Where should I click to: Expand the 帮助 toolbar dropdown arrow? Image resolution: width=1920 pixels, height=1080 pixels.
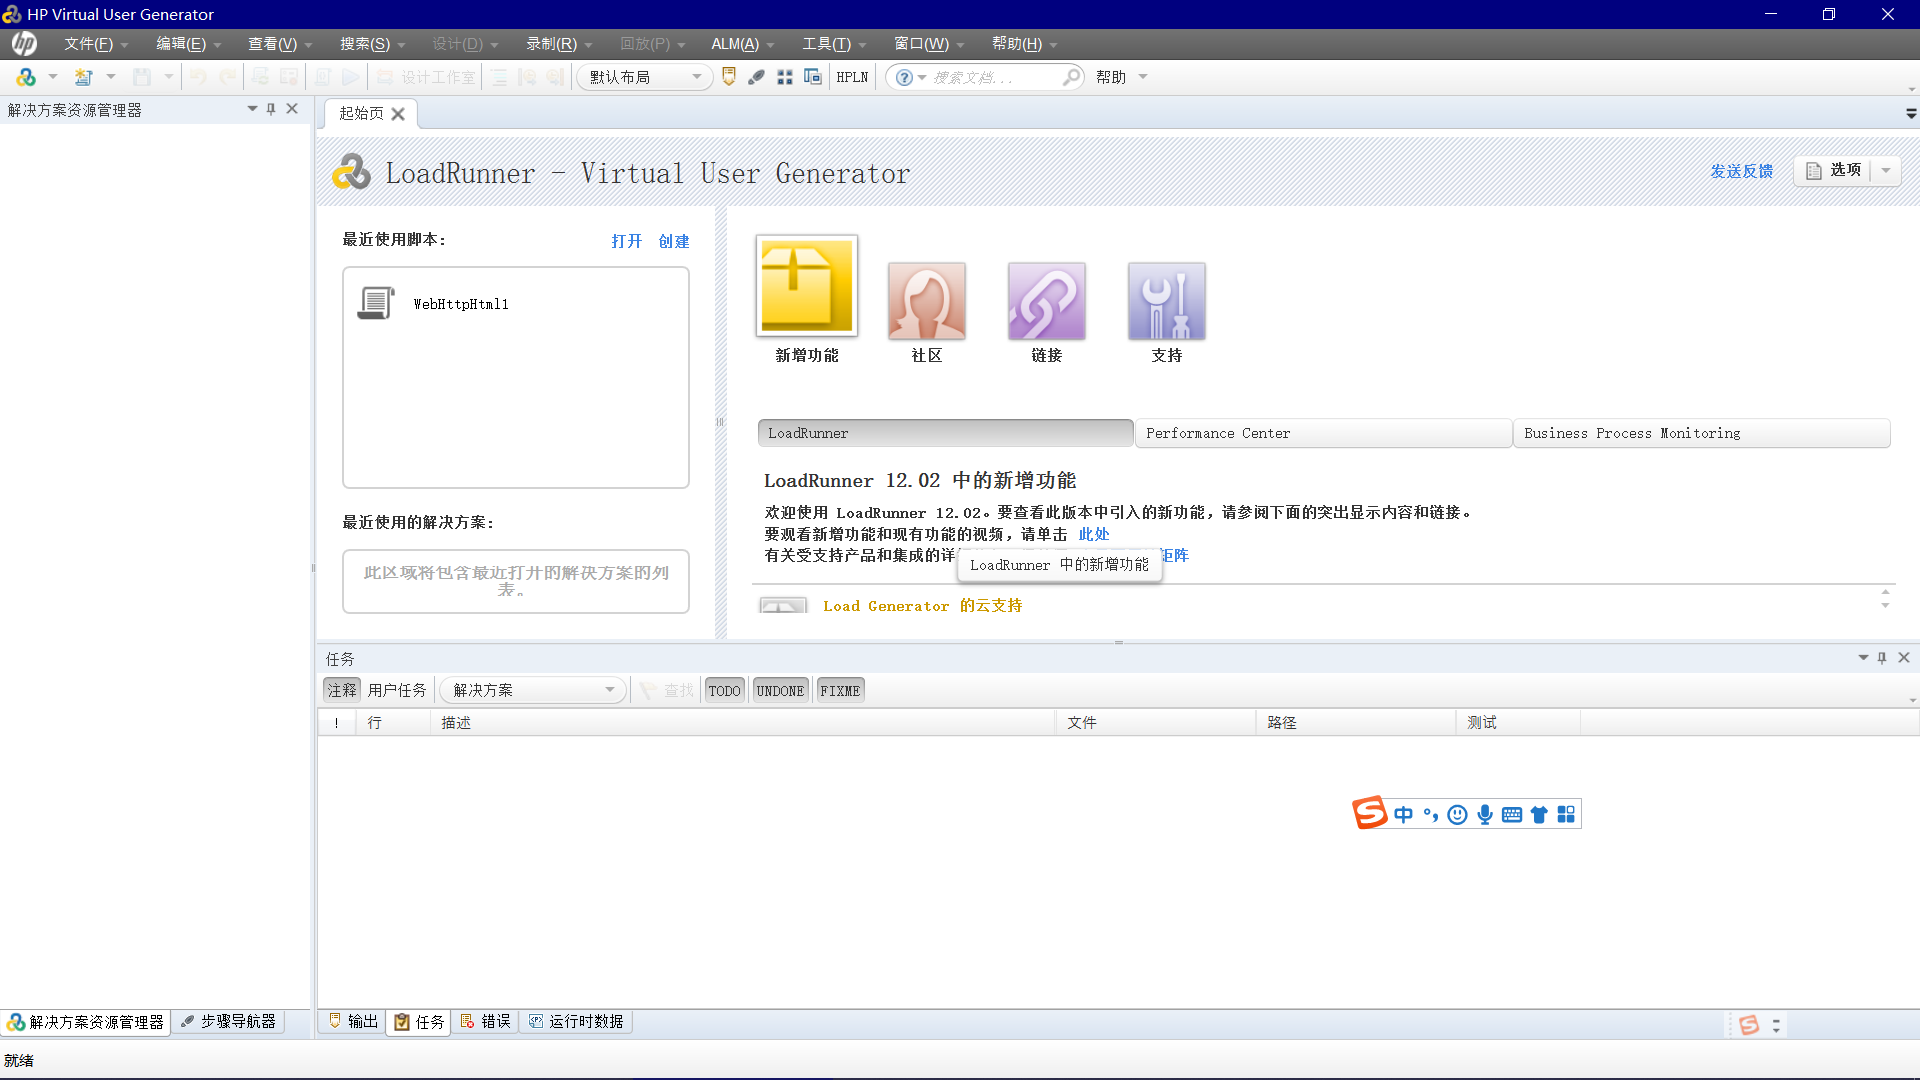pos(1143,77)
